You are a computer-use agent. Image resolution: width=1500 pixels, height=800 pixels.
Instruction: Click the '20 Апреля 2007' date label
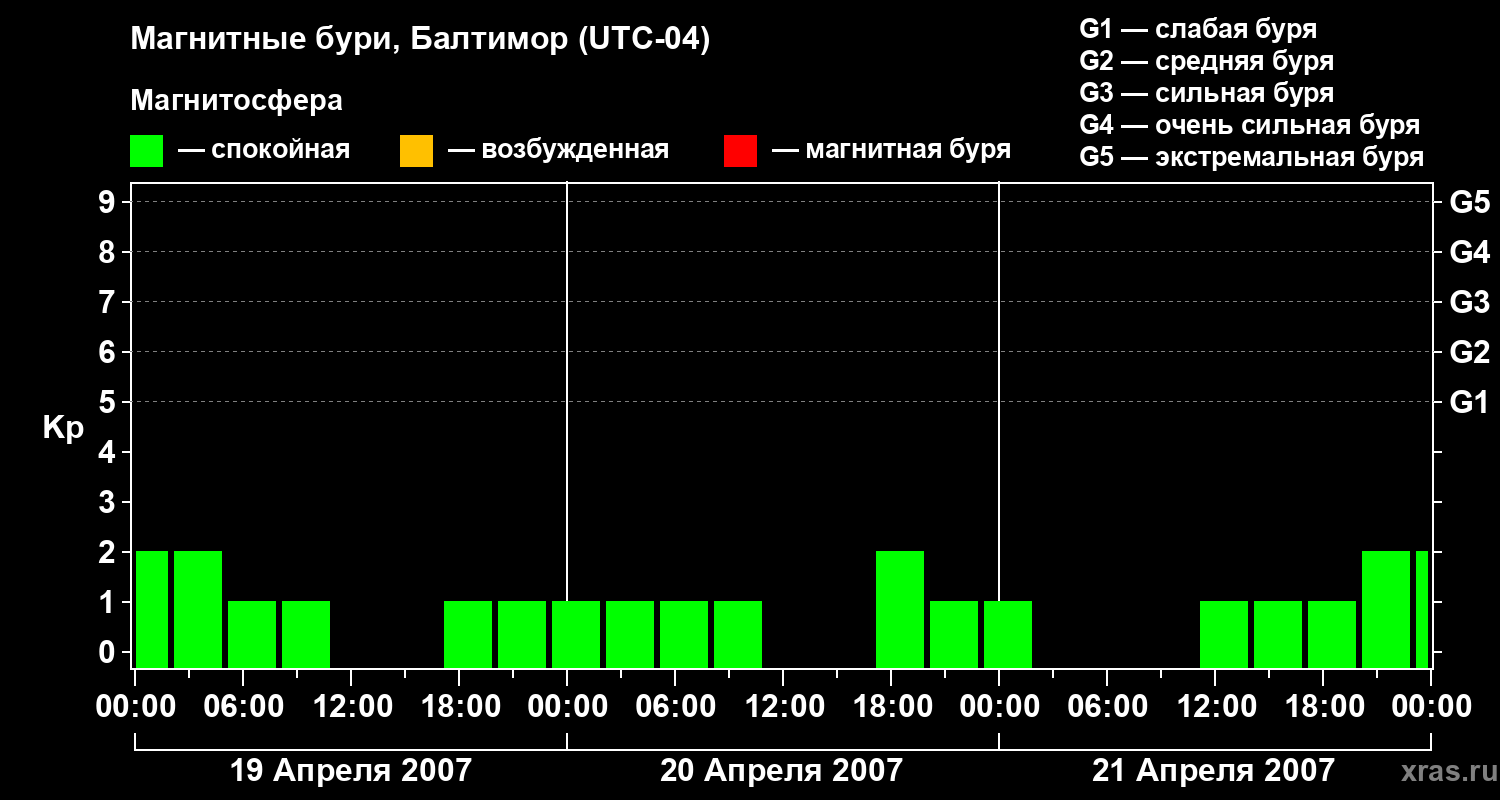coord(781,770)
